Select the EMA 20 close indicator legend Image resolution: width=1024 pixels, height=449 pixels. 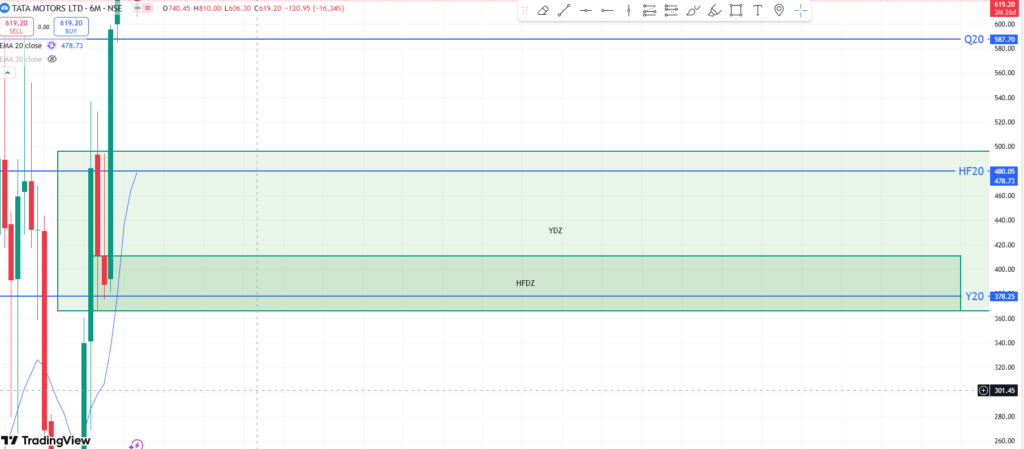tap(21, 46)
